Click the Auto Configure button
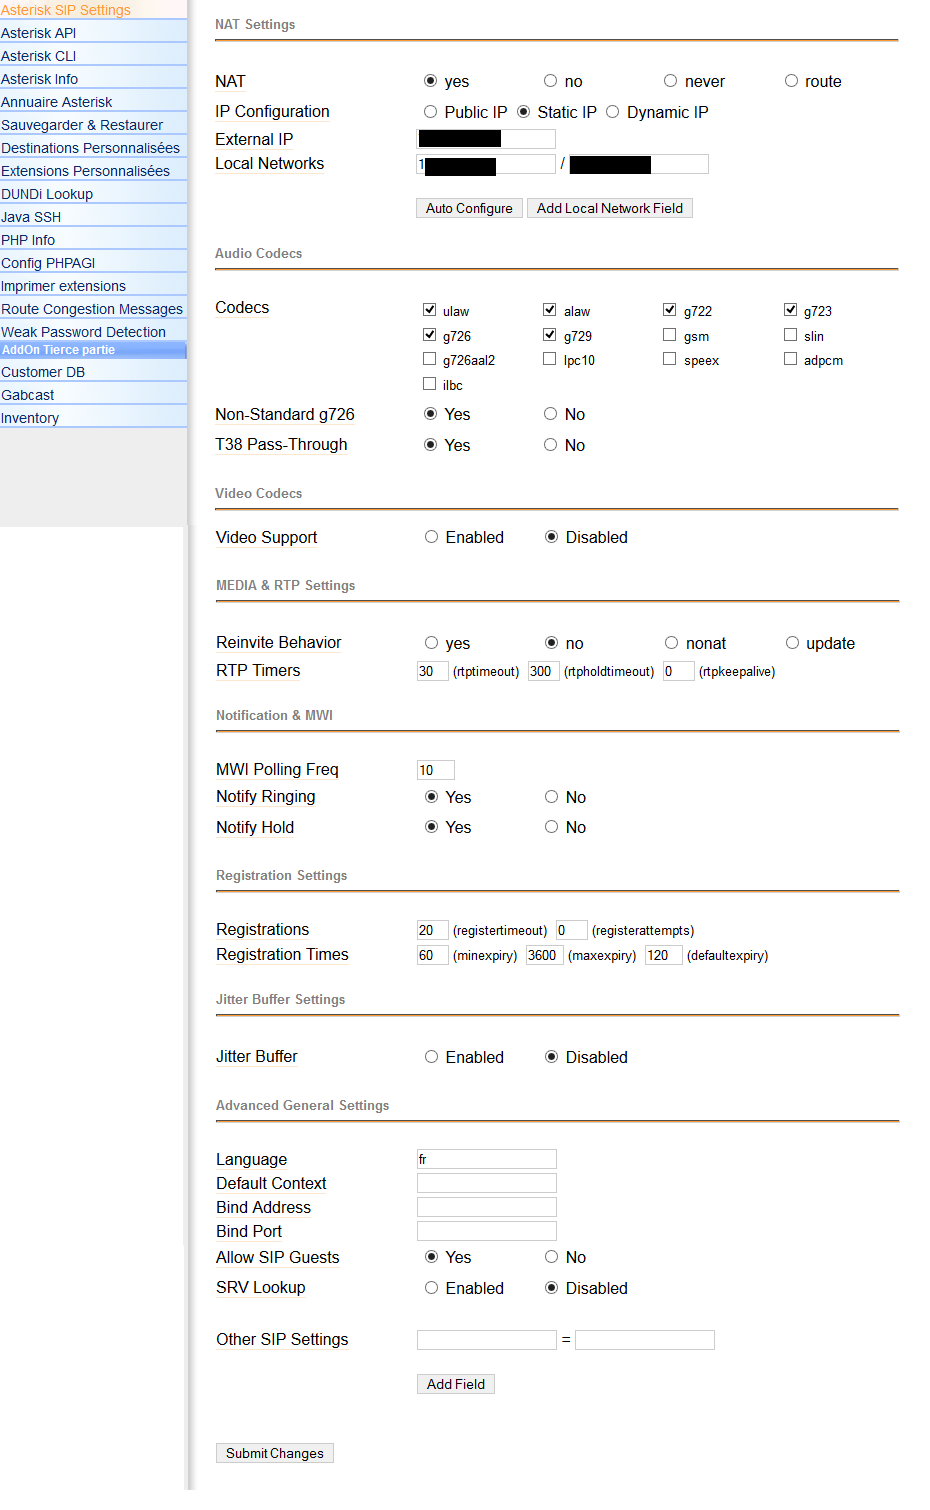Screen dimensions: 930x1510 (469, 208)
